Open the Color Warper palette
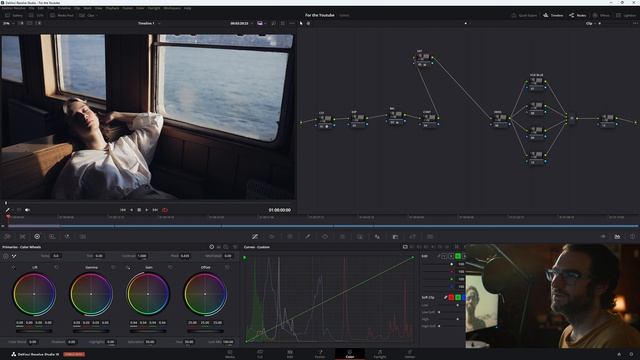Screen dimensions: 640x360 pos(272,236)
